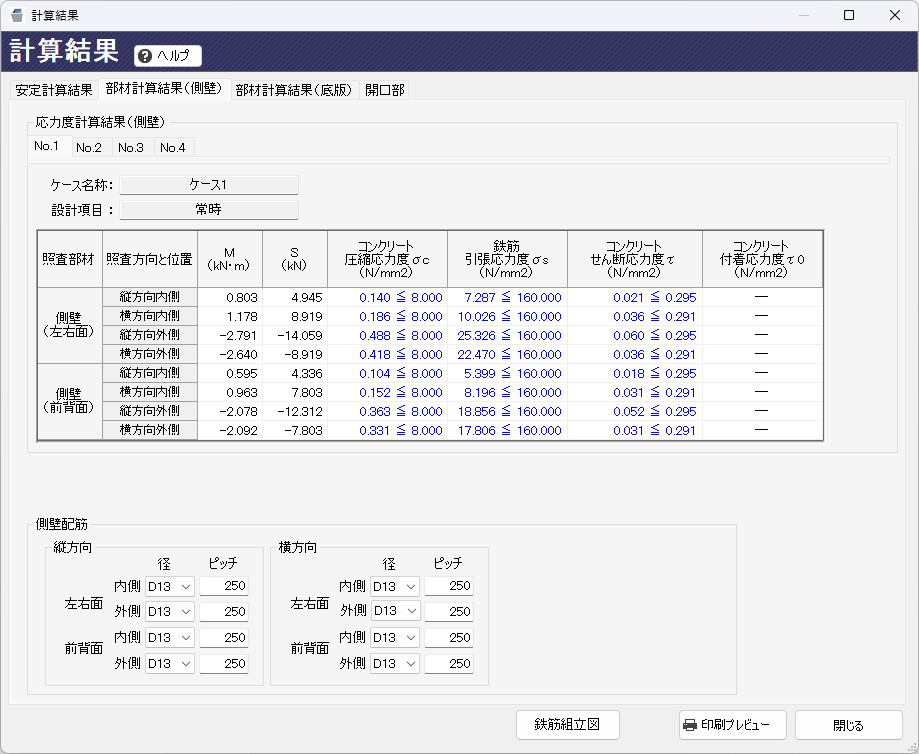Click the M (kN·m) column header
The height and width of the screenshot is (754, 919).
click(230, 259)
